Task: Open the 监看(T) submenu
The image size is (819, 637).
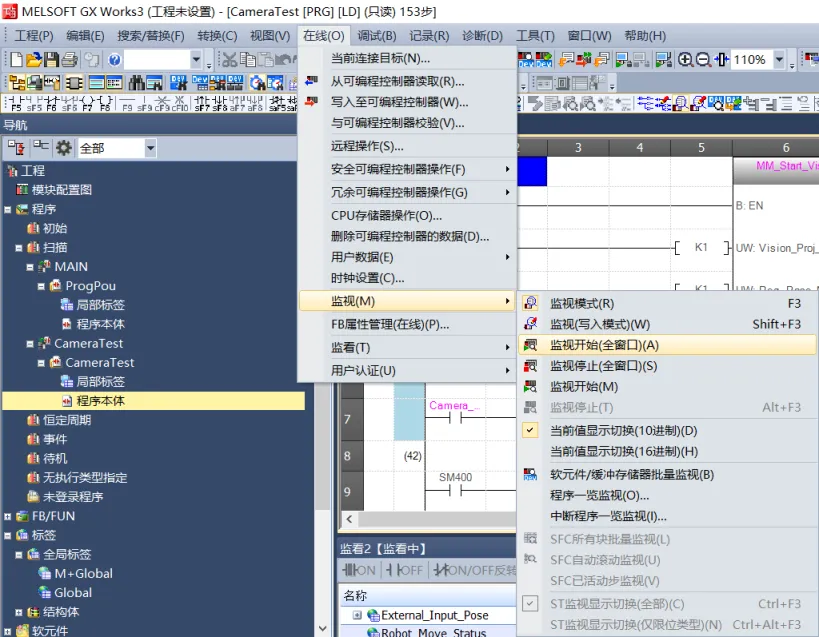Action: coord(406,347)
